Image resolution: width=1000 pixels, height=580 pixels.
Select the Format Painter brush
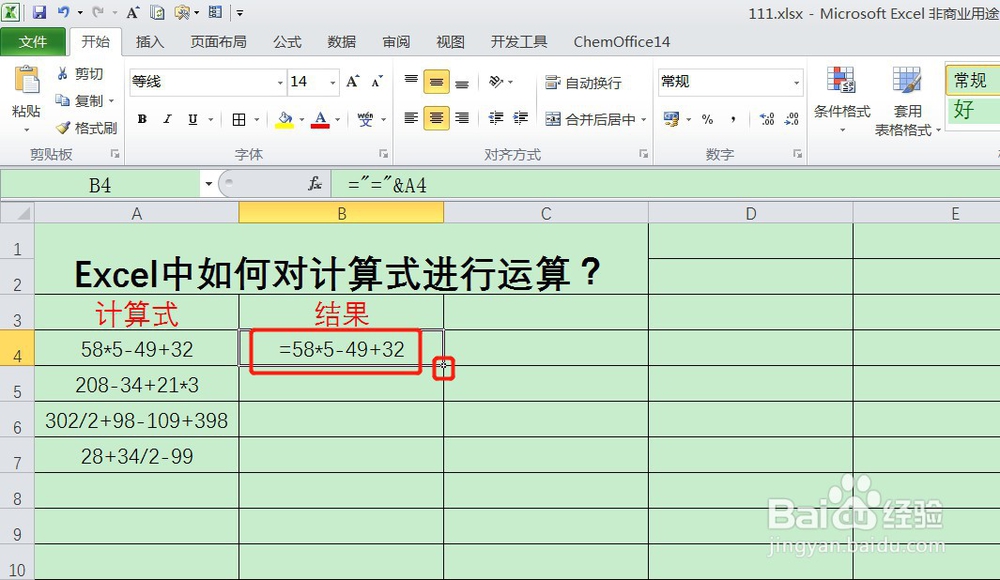coord(62,128)
